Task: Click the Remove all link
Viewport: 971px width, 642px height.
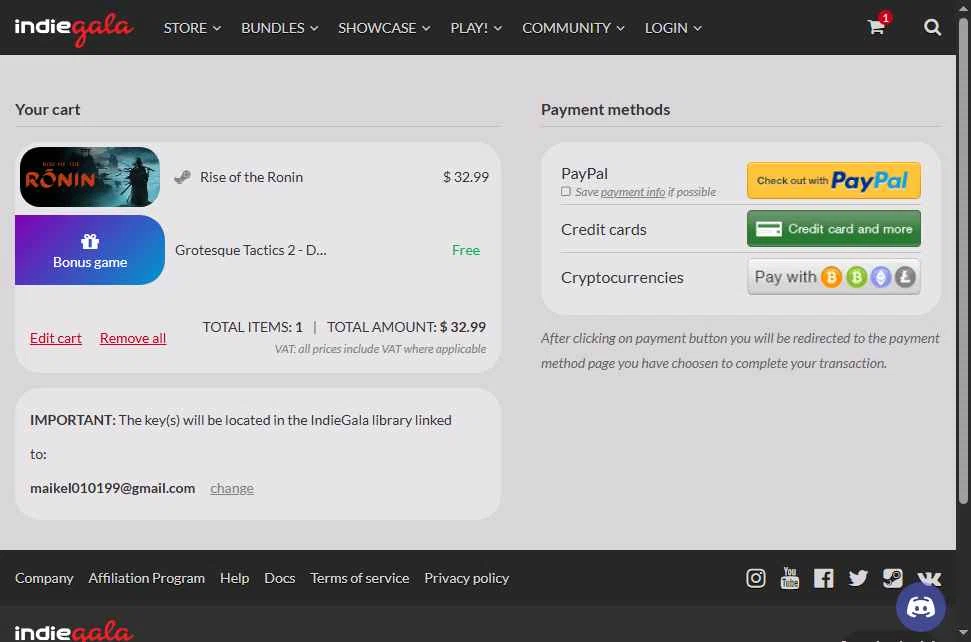Action: click(133, 338)
